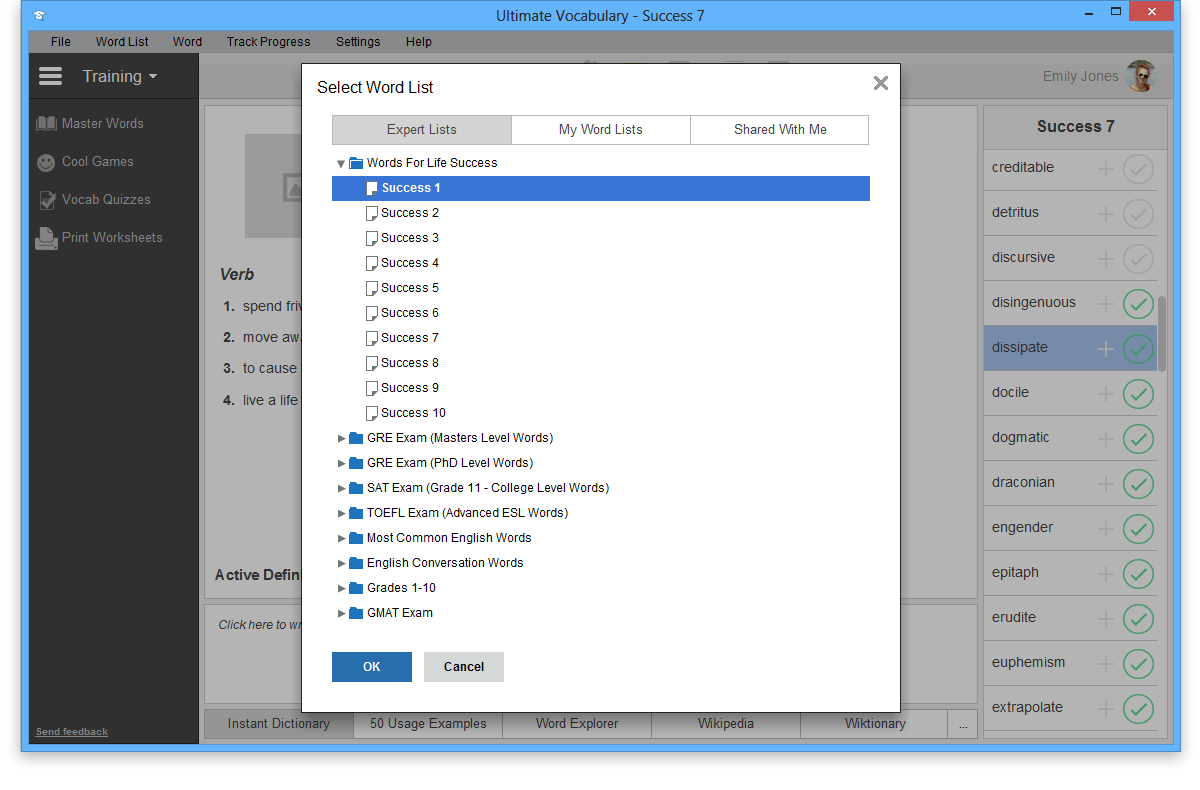Image resolution: width=1200 pixels, height=790 pixels.
Task: Expand the TOEFL Exam folder arrow
Action: 341,513
